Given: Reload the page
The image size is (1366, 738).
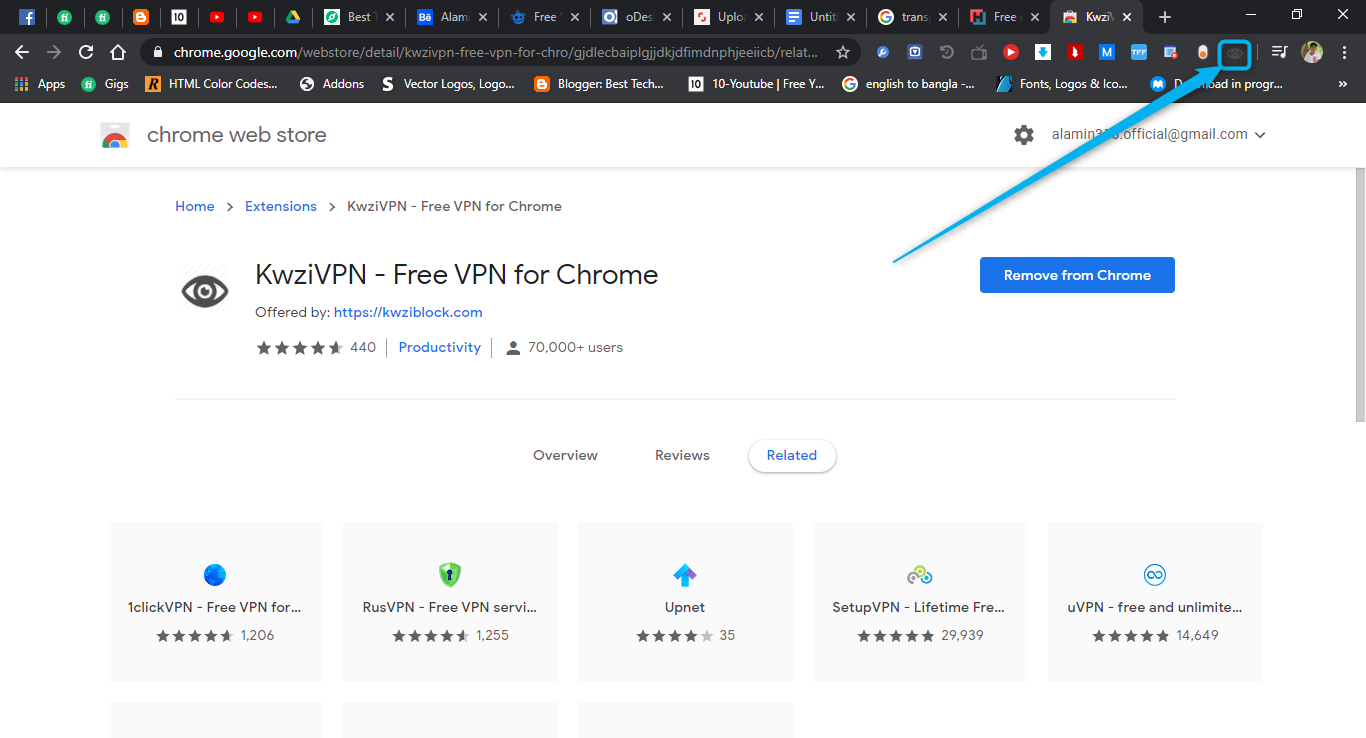Looking at the screenshot, I should click(x=86, y=52).
